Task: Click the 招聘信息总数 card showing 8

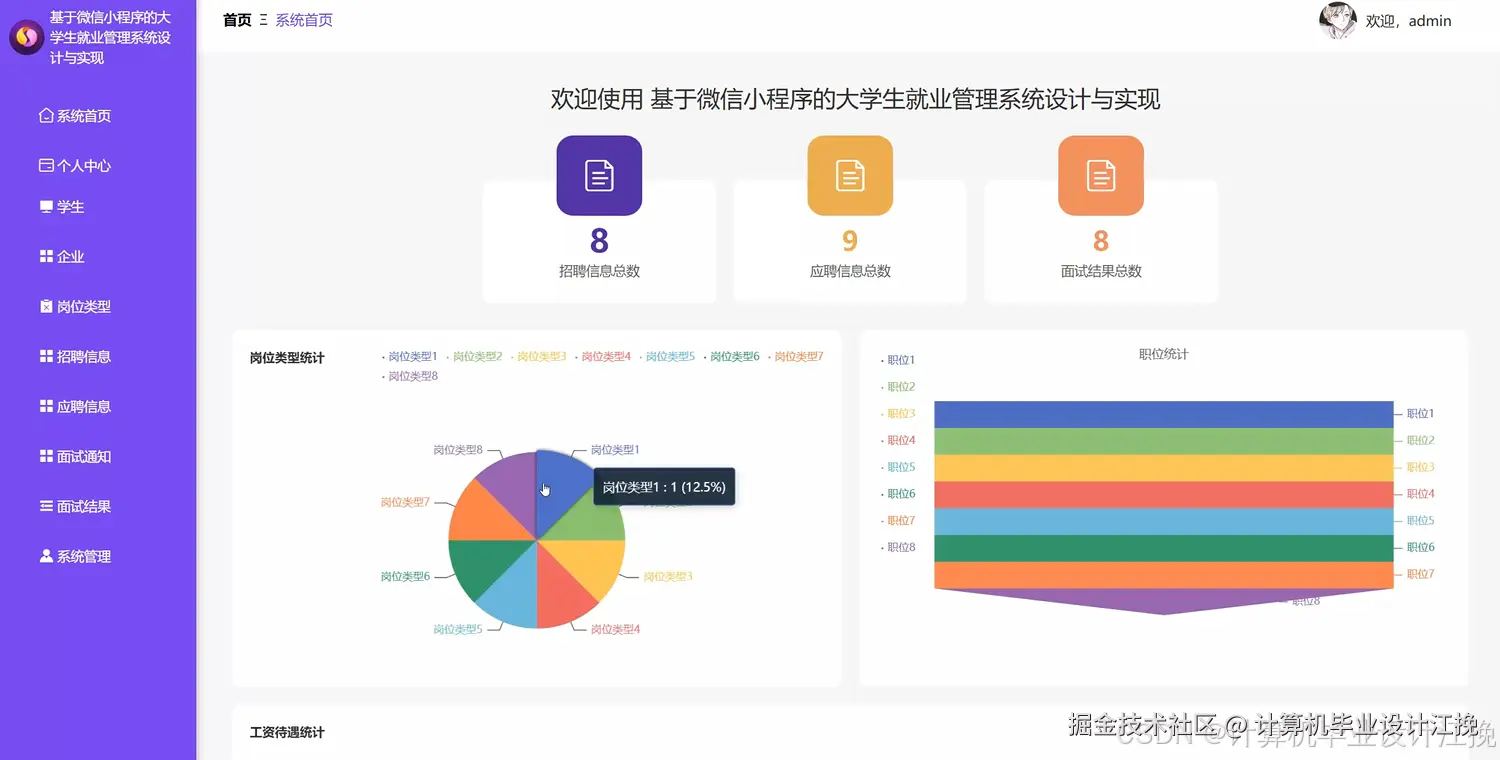Action: [x=599, y=241]
